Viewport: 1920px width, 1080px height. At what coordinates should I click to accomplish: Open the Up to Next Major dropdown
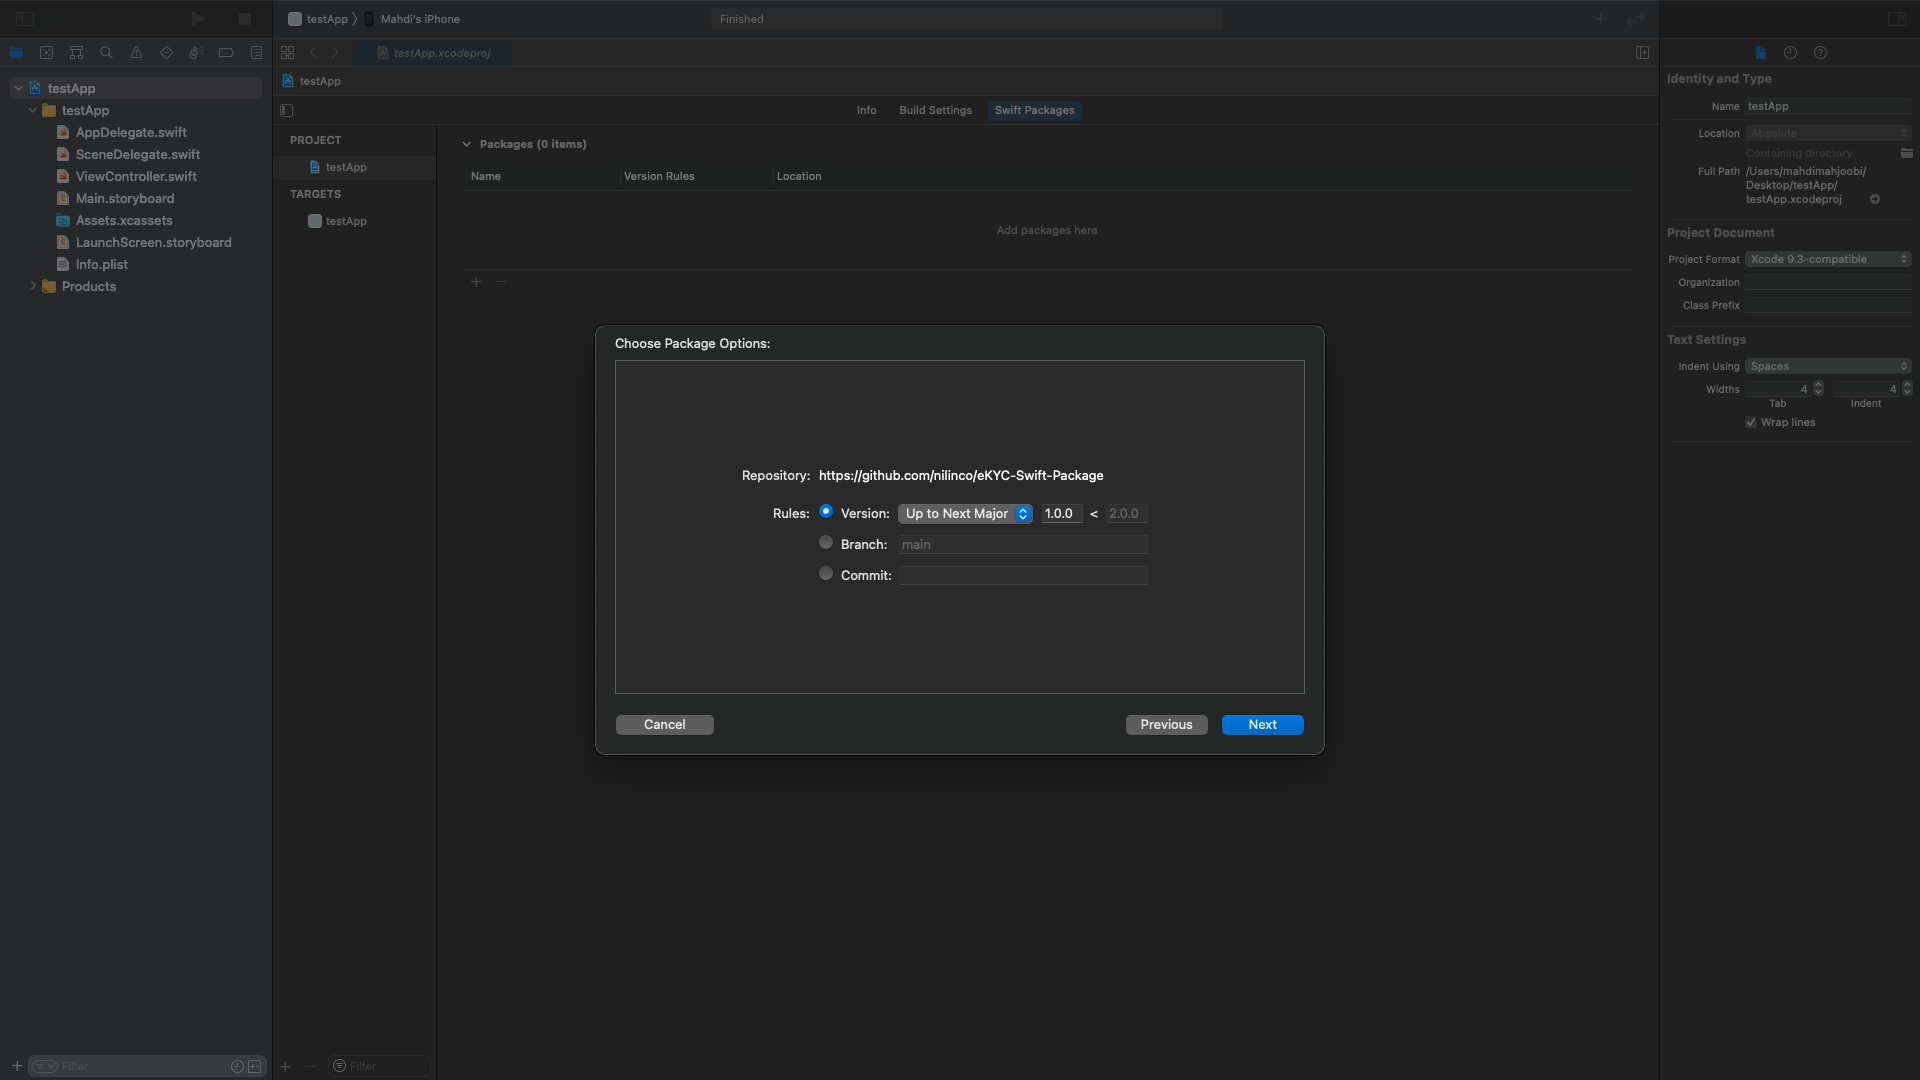click(x=965, y=514)
